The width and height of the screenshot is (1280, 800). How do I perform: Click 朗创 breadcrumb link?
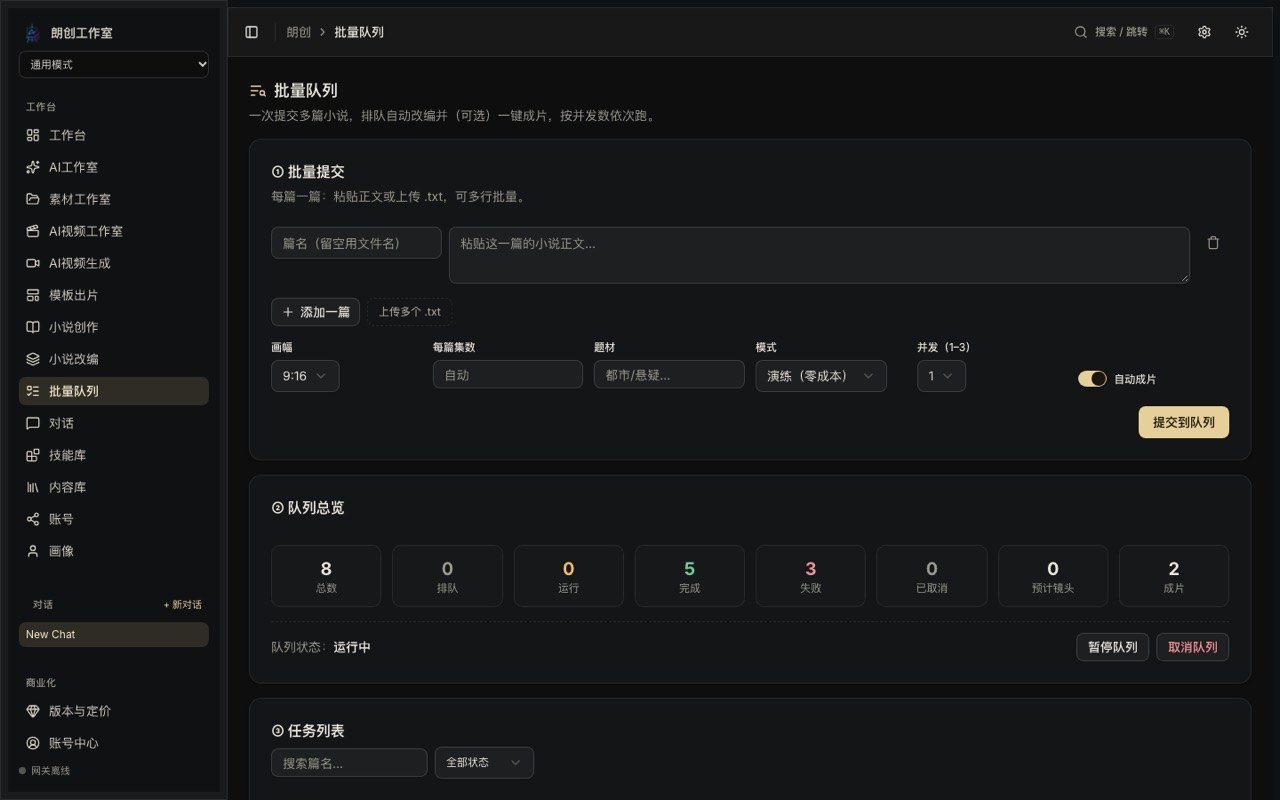298,32
